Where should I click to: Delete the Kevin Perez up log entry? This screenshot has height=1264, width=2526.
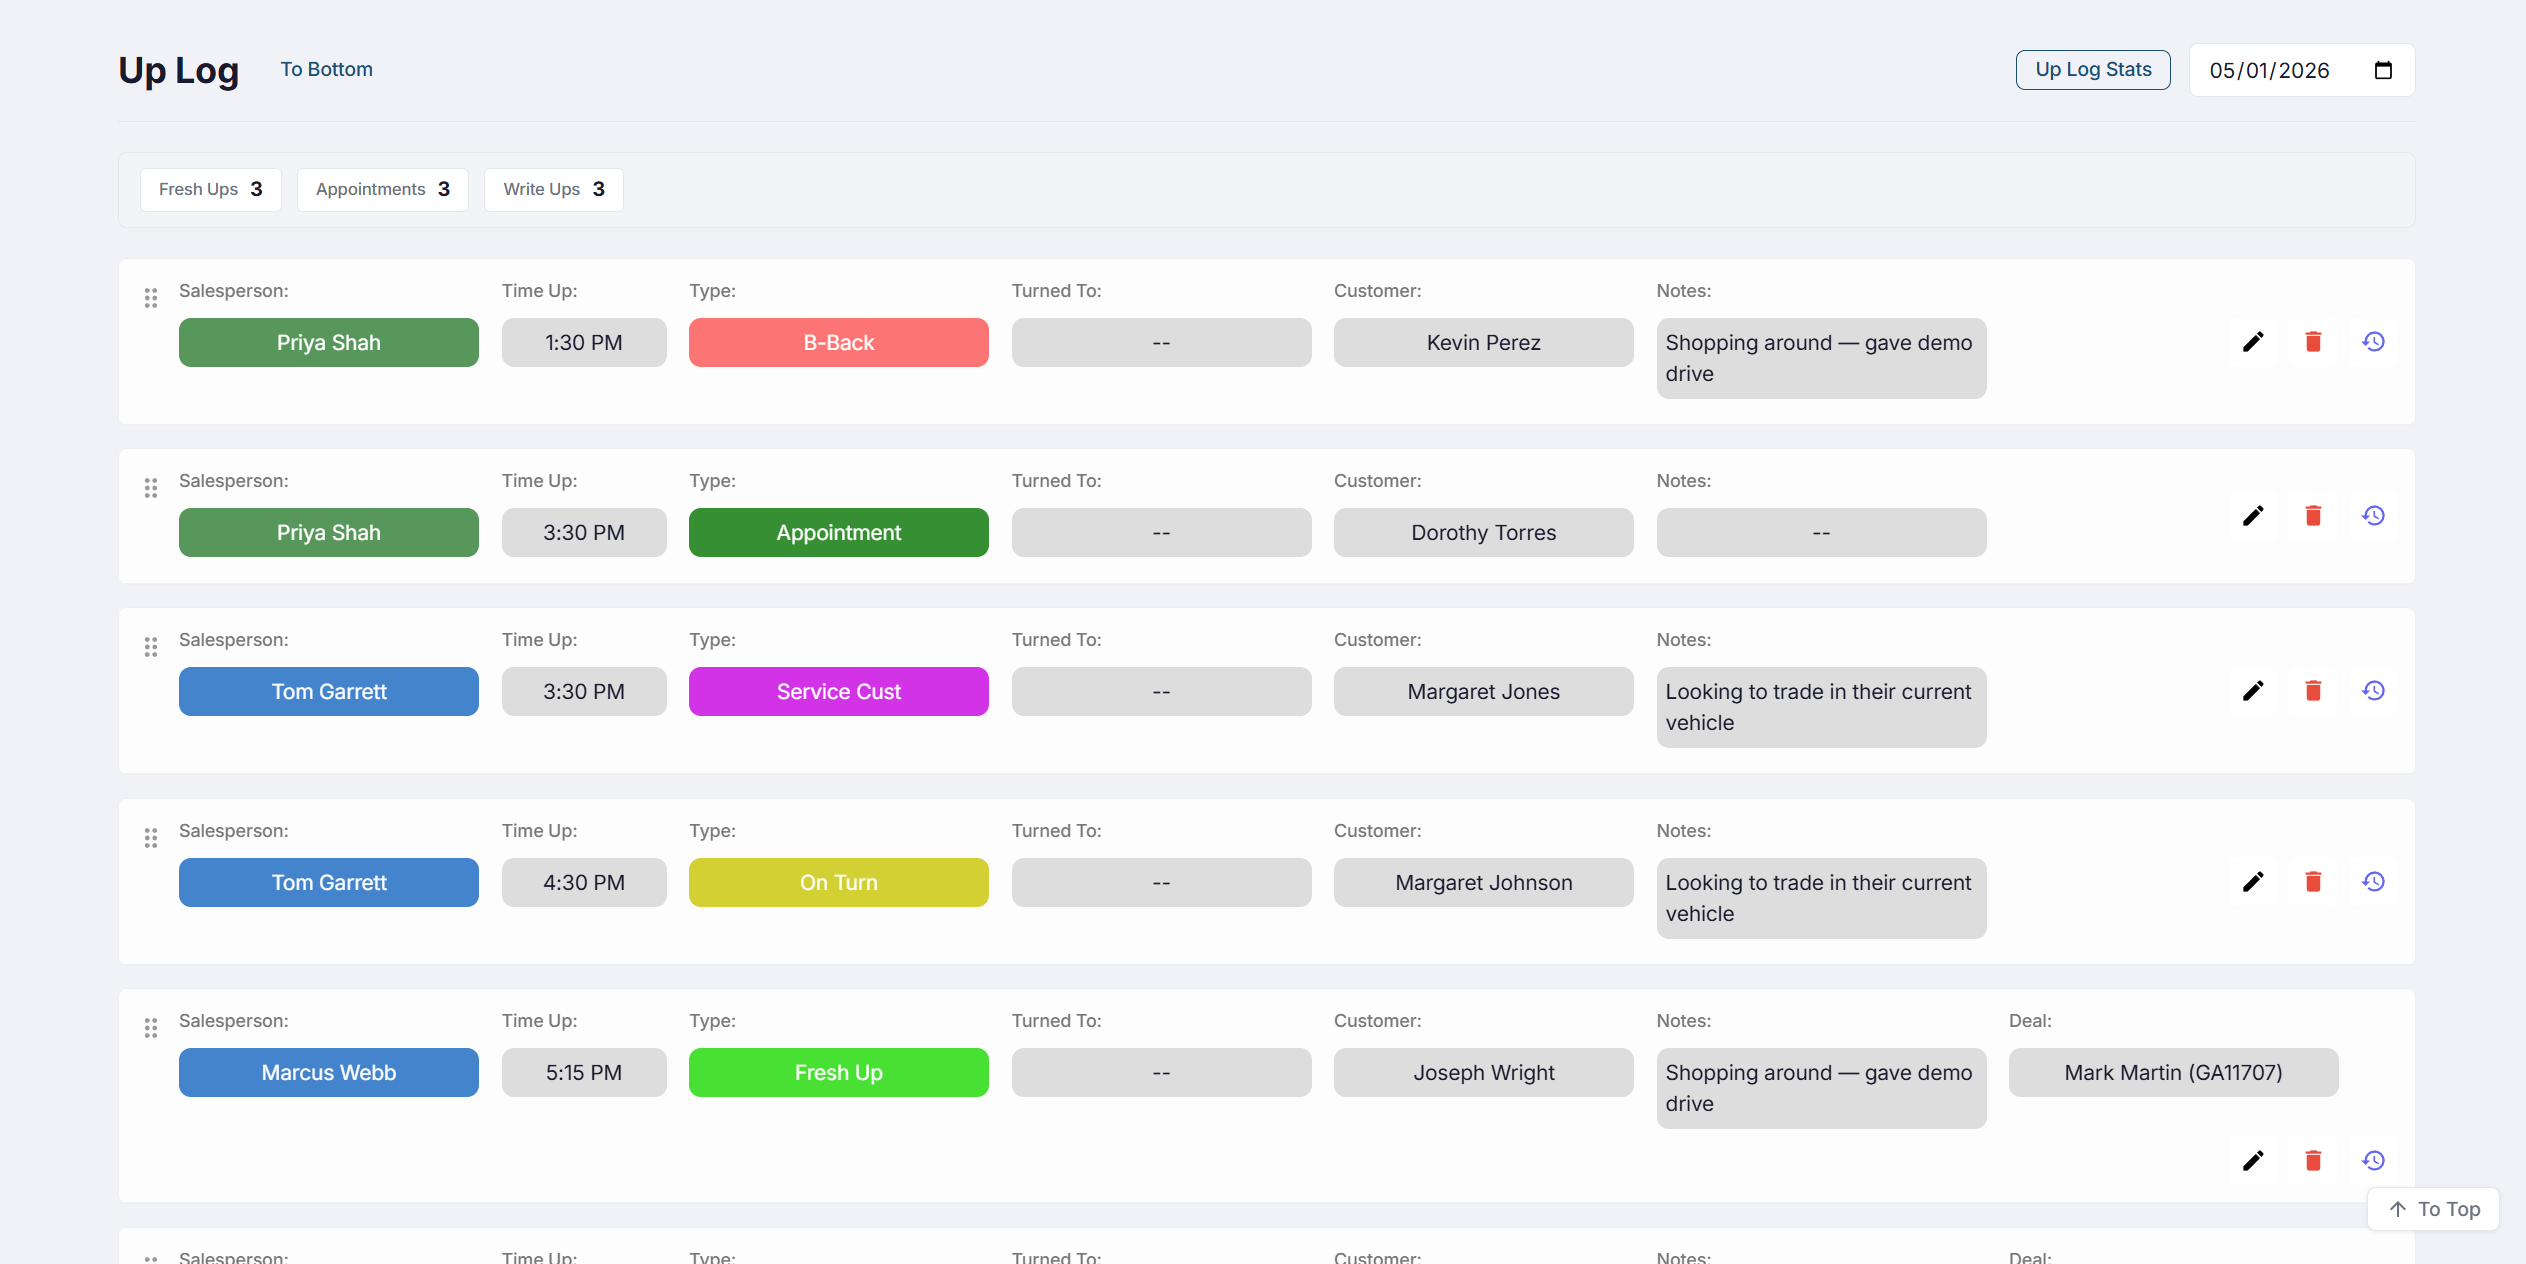coord(2313,342)
